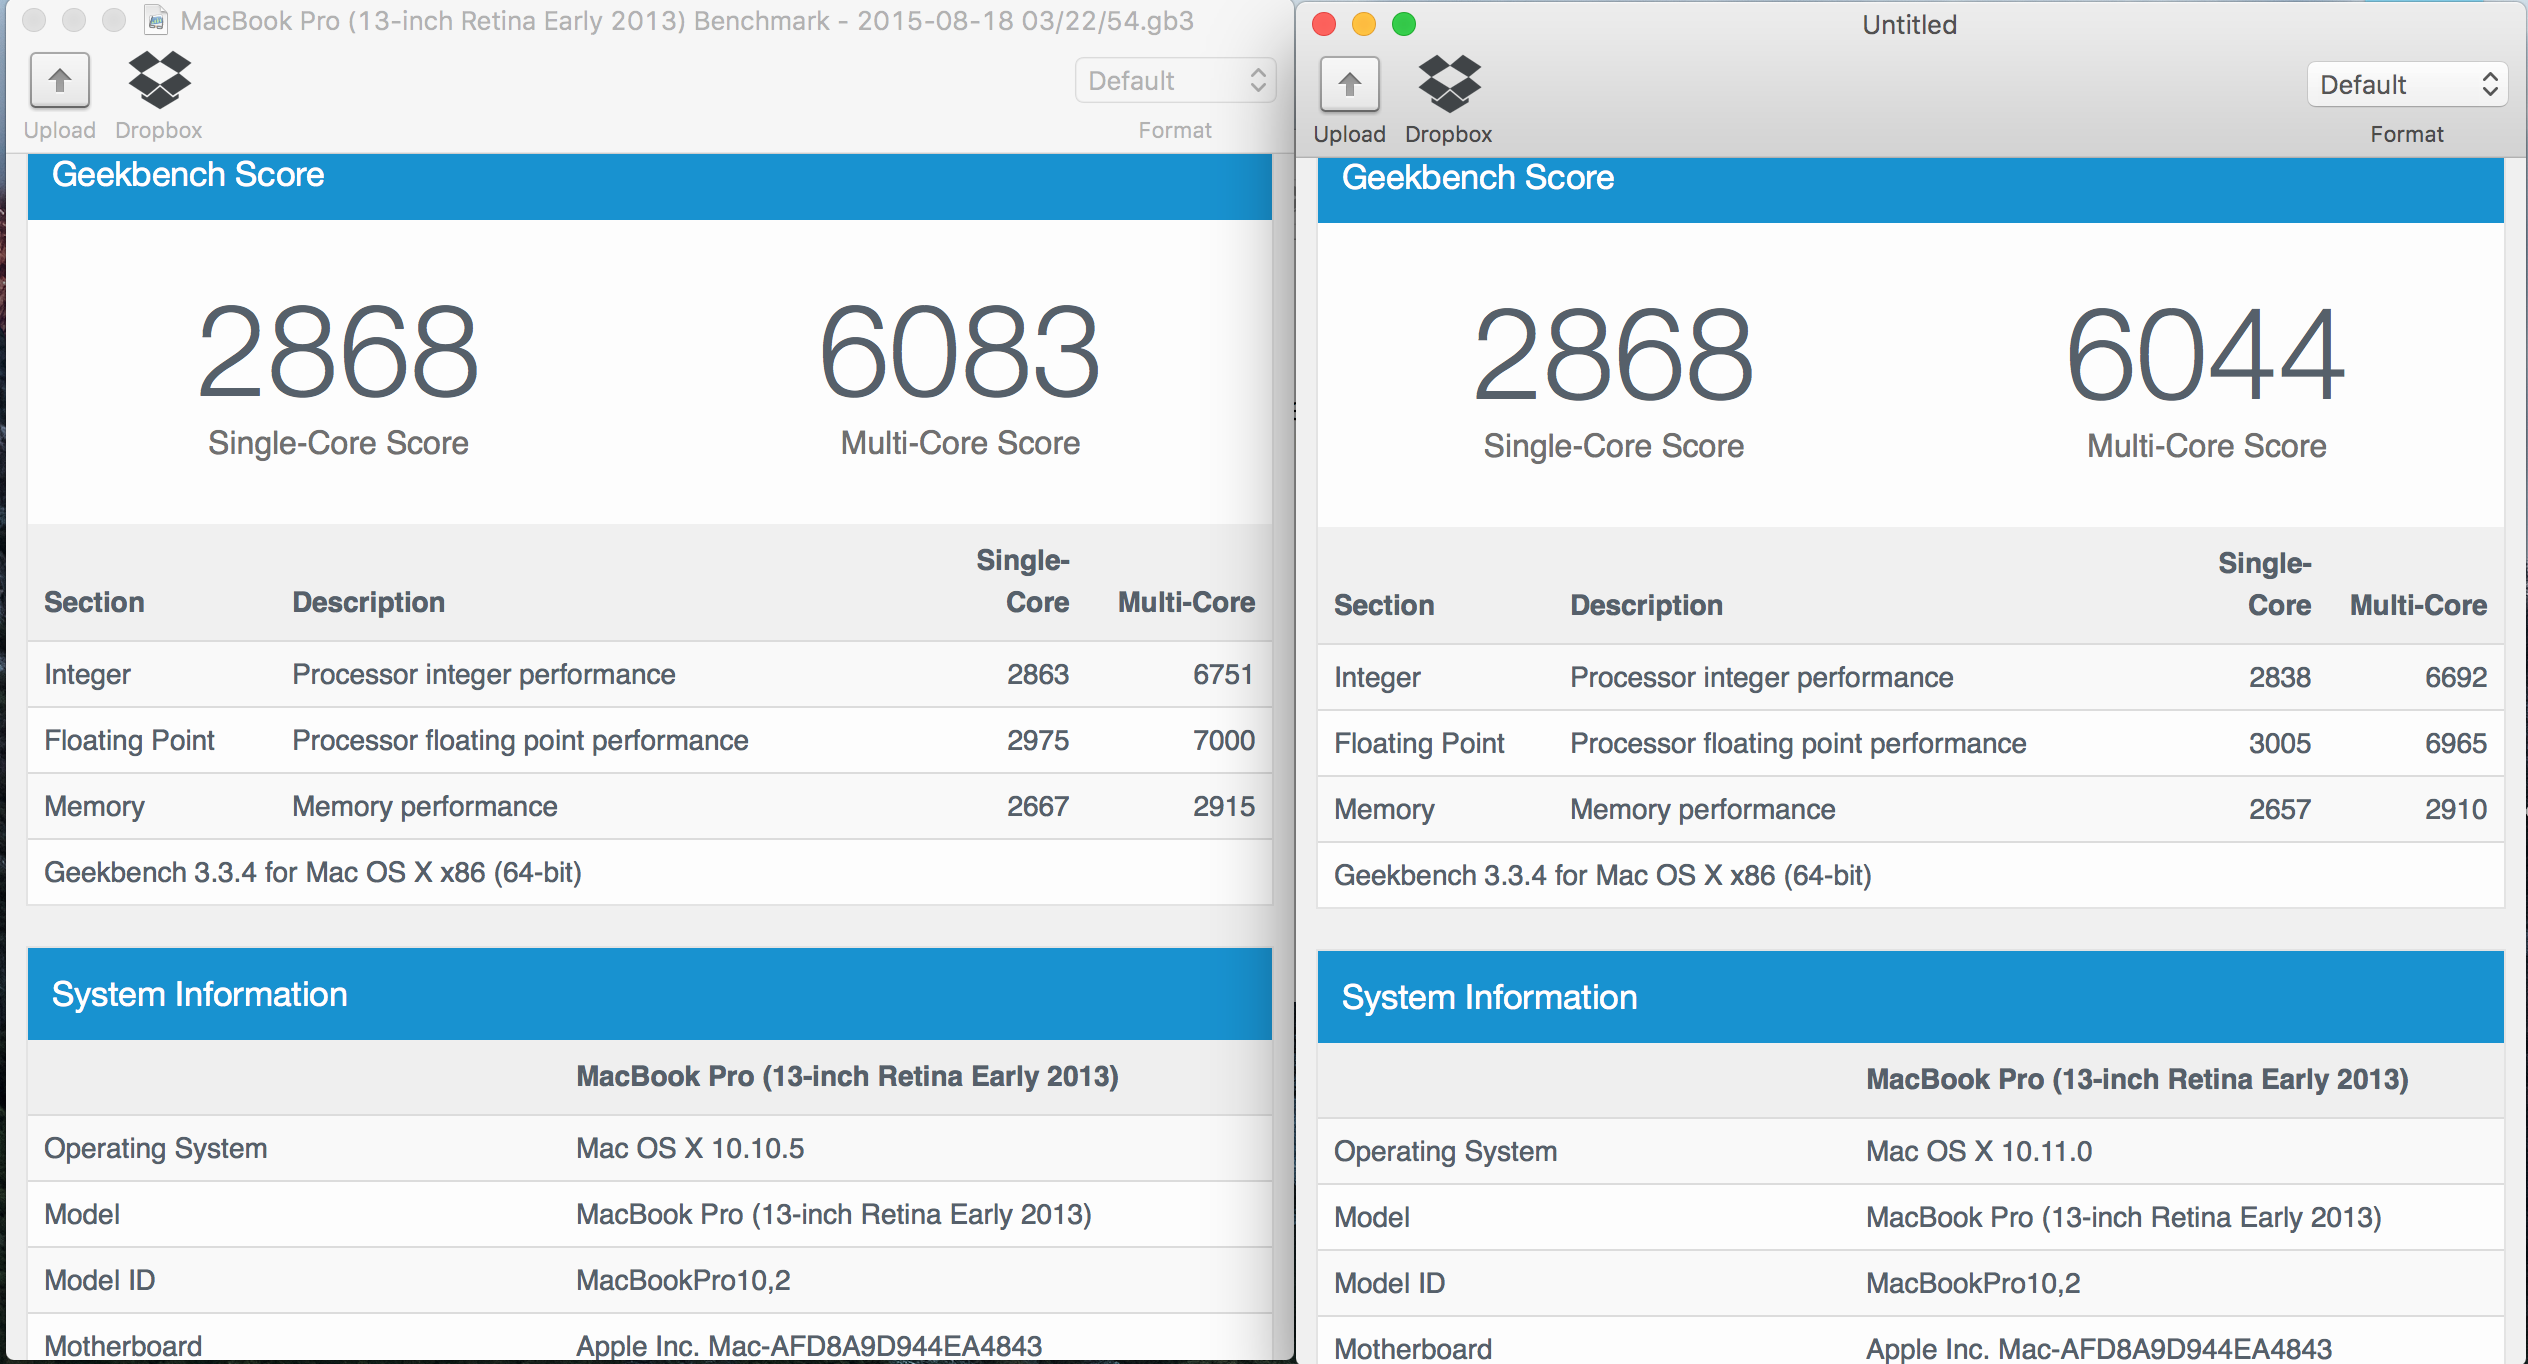The width and height of the screenshot is (2528, 1364).
Task: Click left window title ending in .gb3
Action: pyautogui.click(x=687, y=21)
